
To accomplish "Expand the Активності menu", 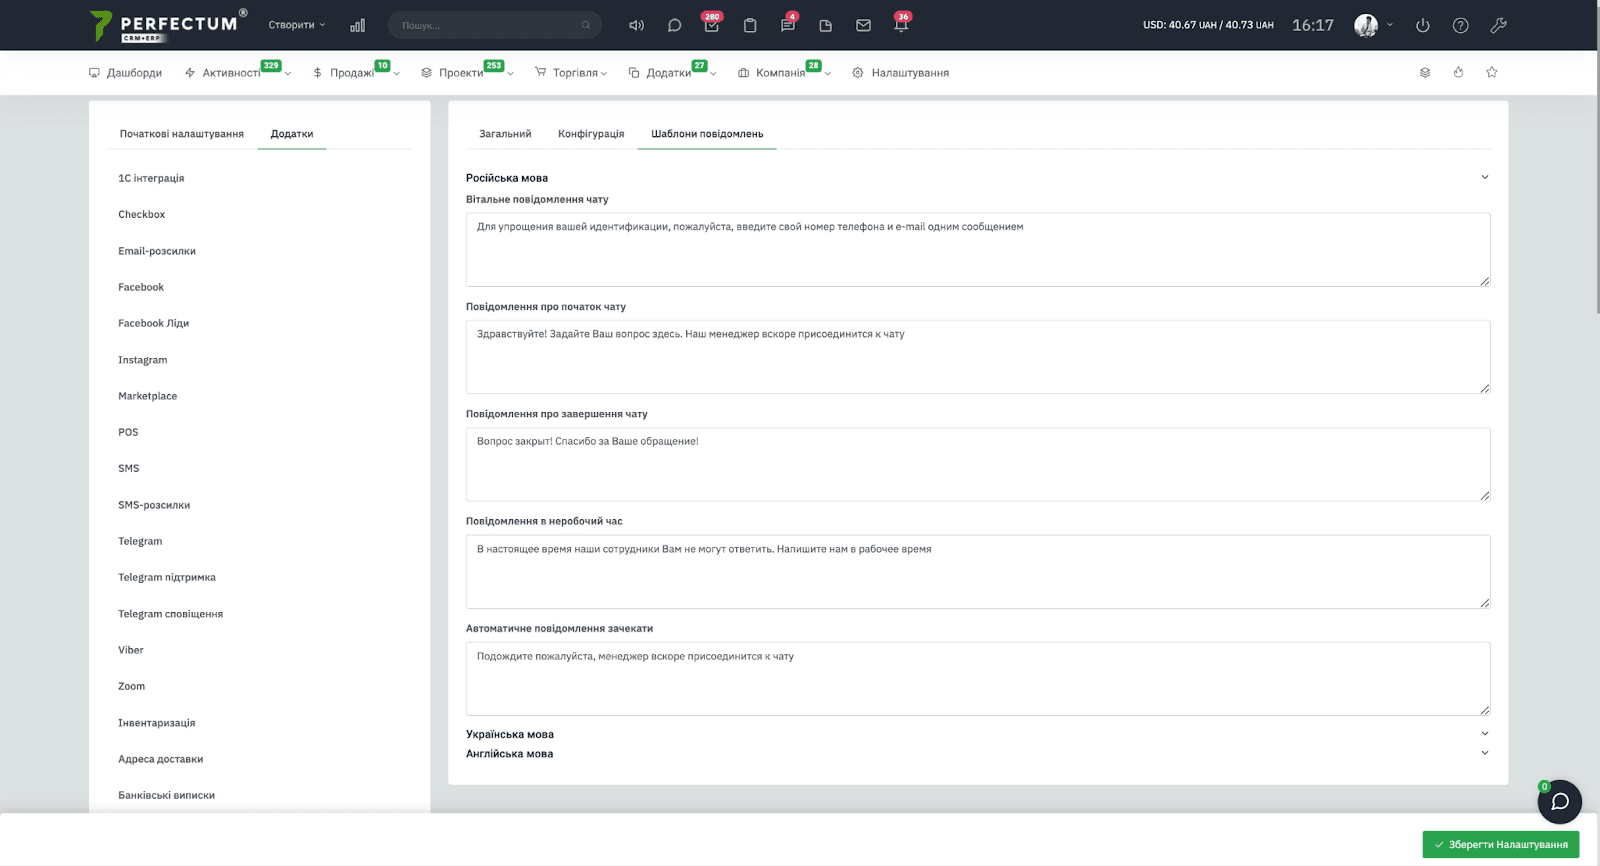I will coord(238,72).
